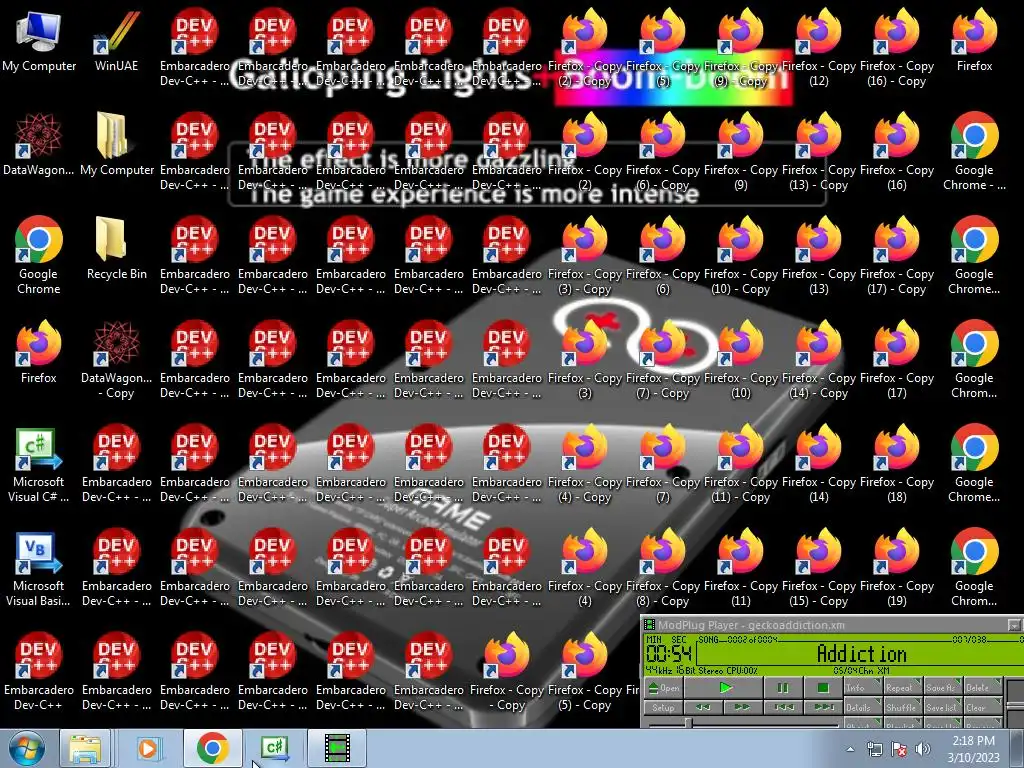Click the volume speaker tray icon
The width and height of the screenshot is (1024, 768).
click(923, 749)
